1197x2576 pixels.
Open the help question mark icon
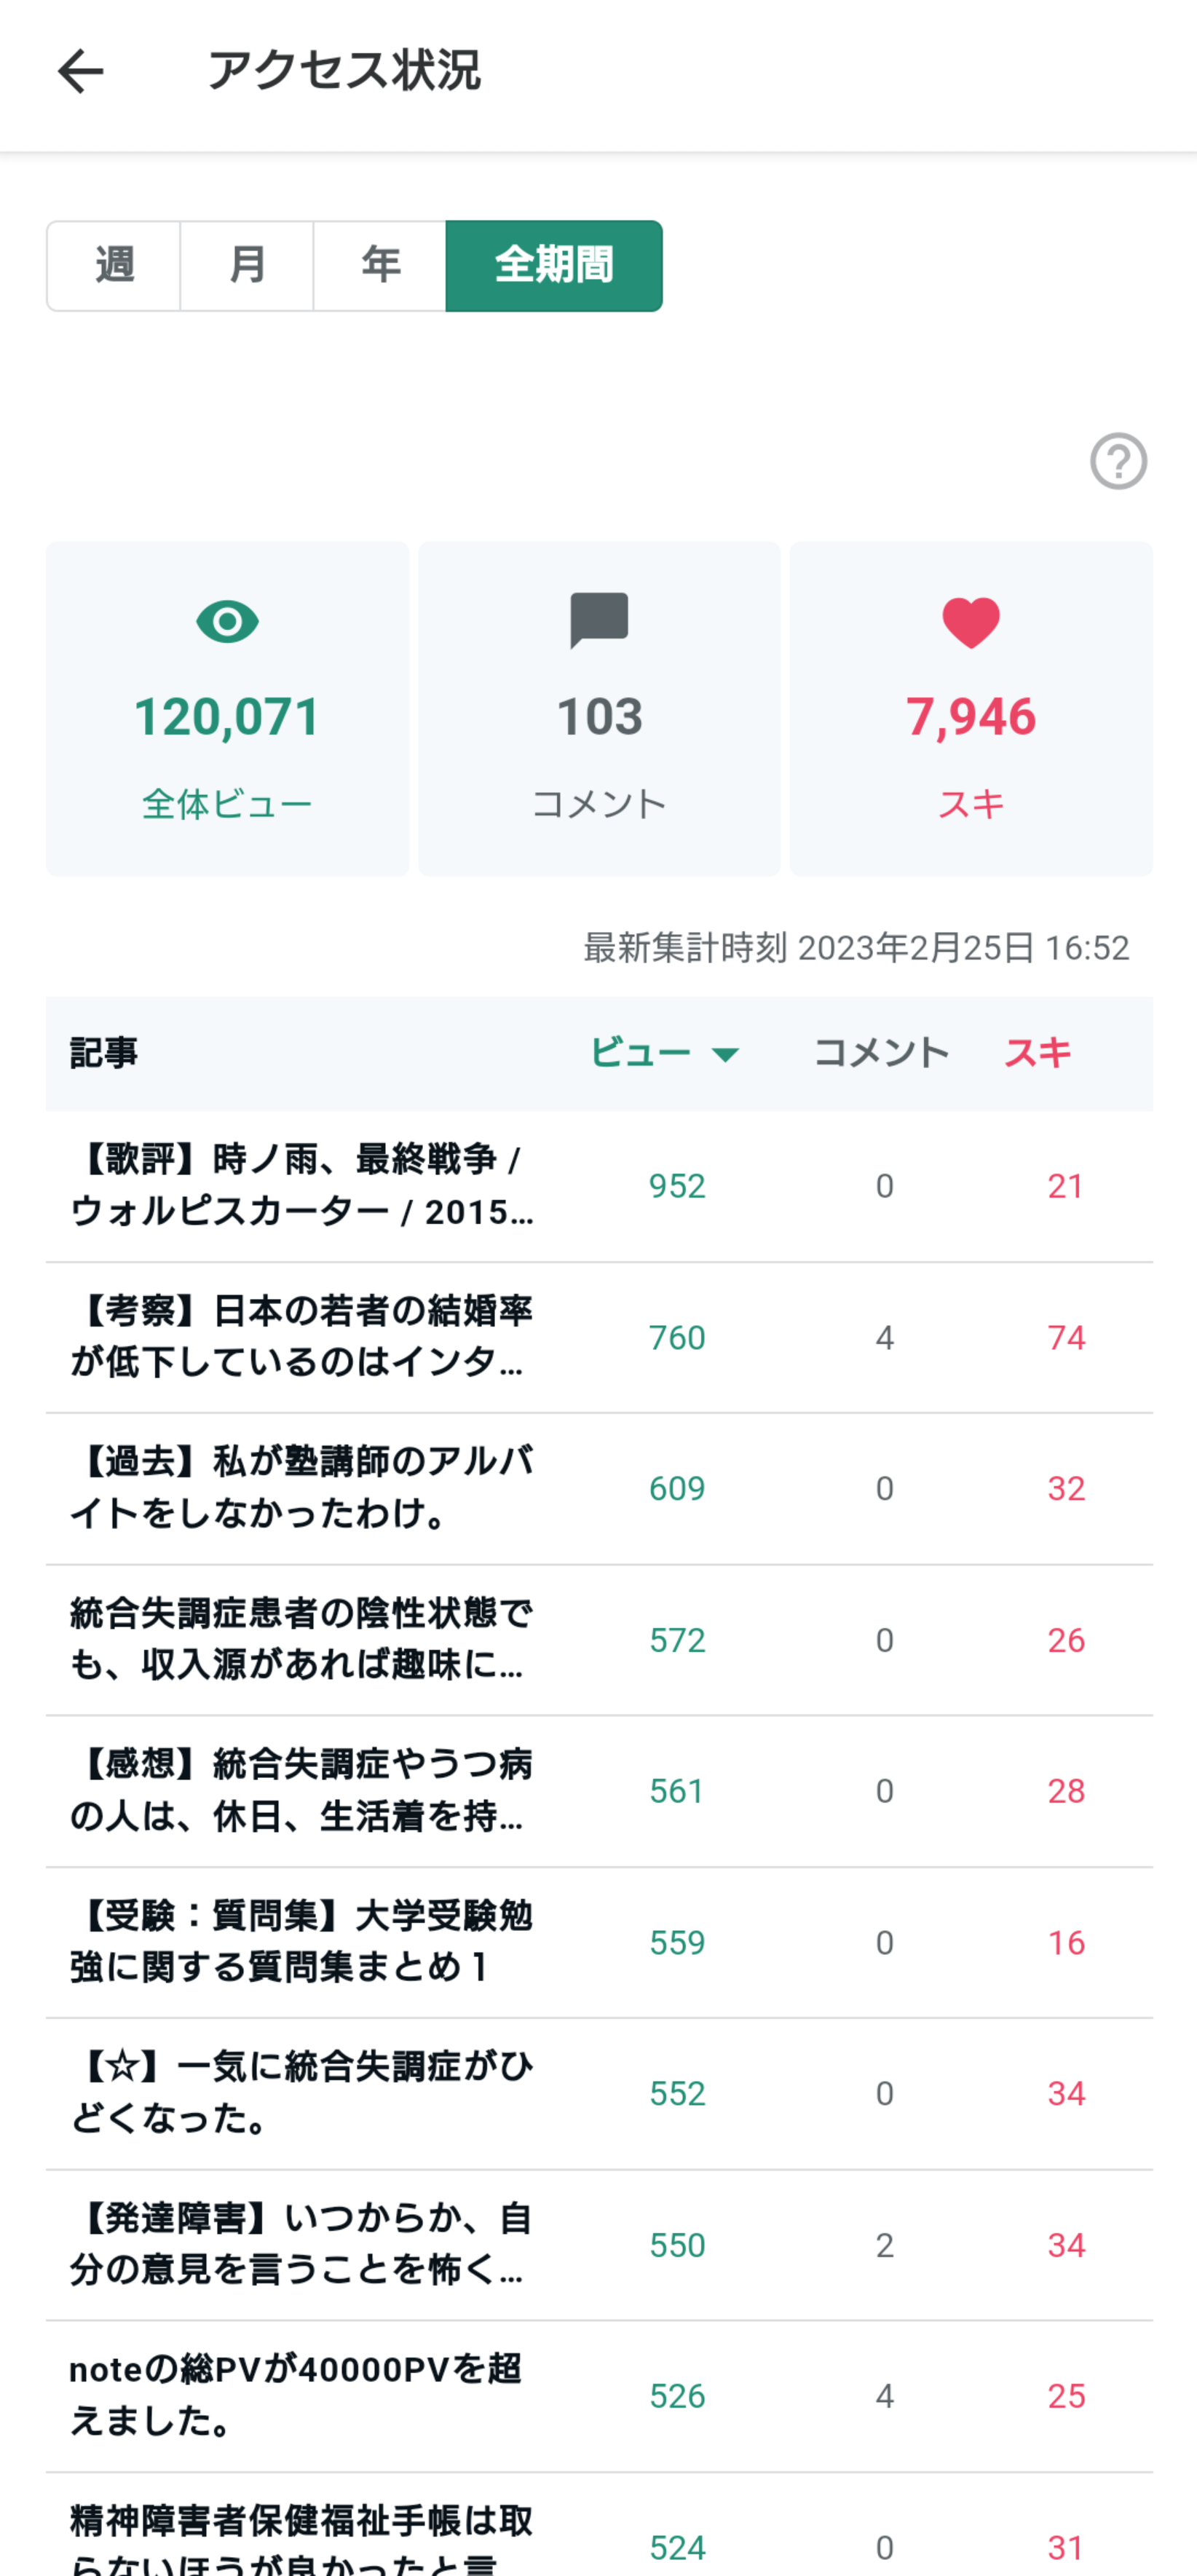1118,461
